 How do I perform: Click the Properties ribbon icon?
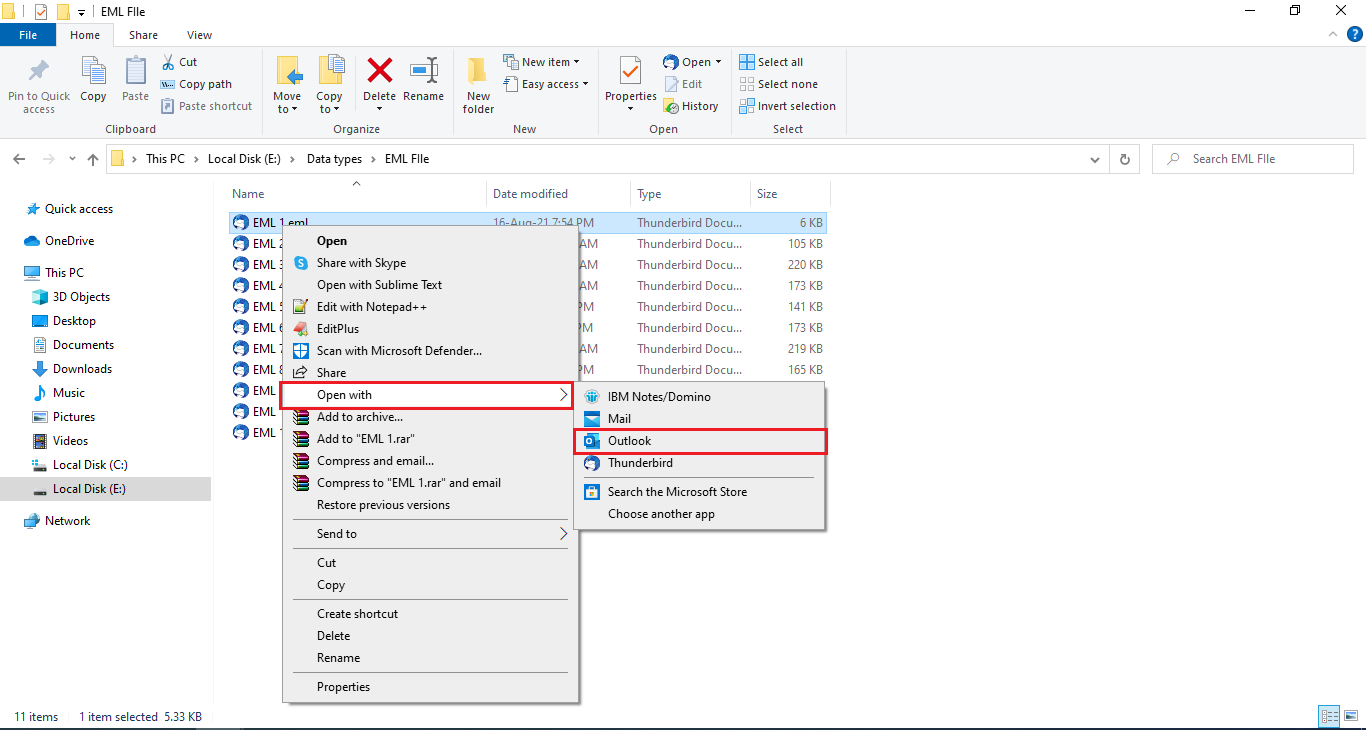coord(631,72)
